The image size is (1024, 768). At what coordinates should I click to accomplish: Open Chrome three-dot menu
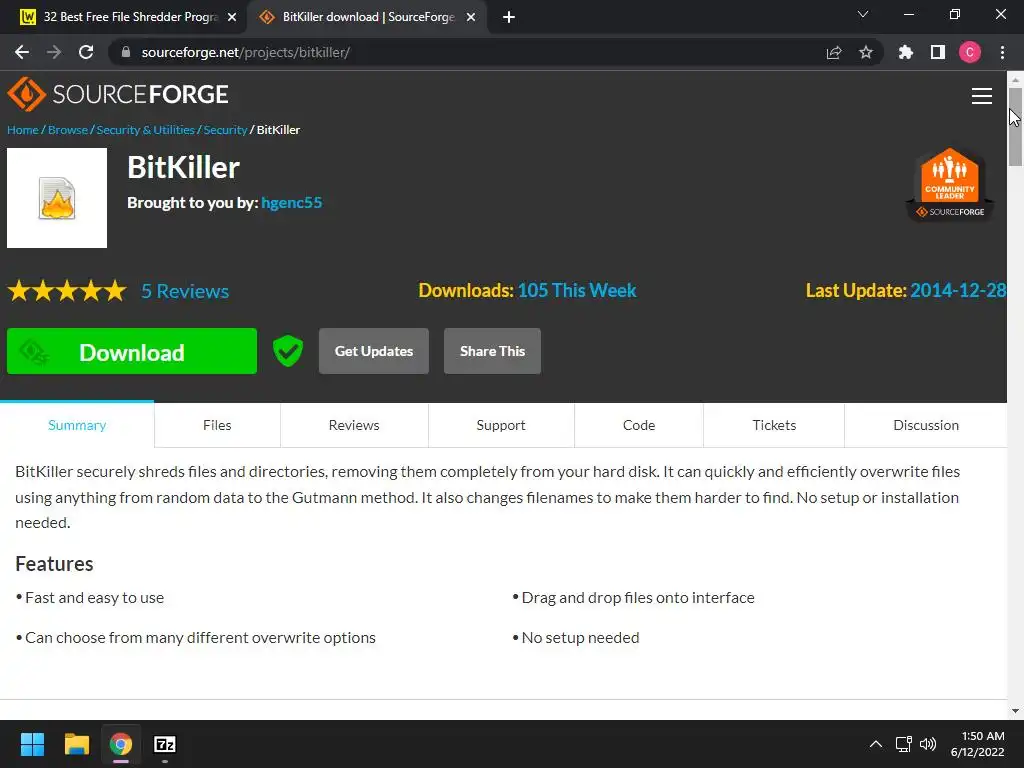1002,52
